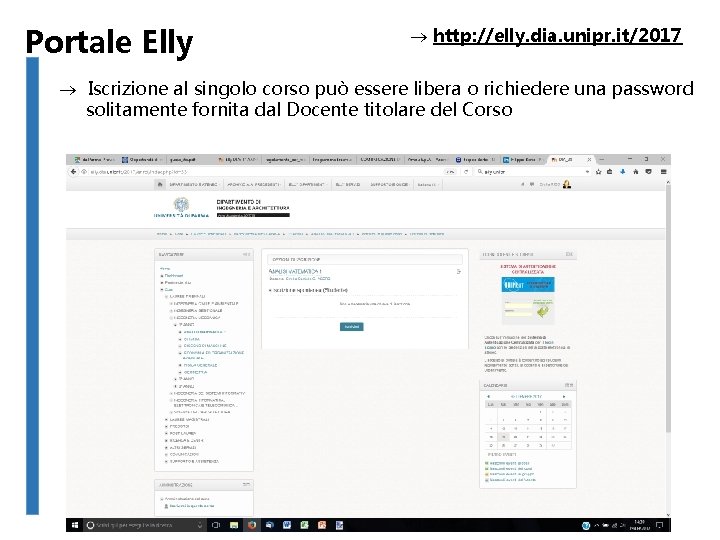Open Excel from the taskbar
Screen dimensions: 720x540
coord(304,525)
